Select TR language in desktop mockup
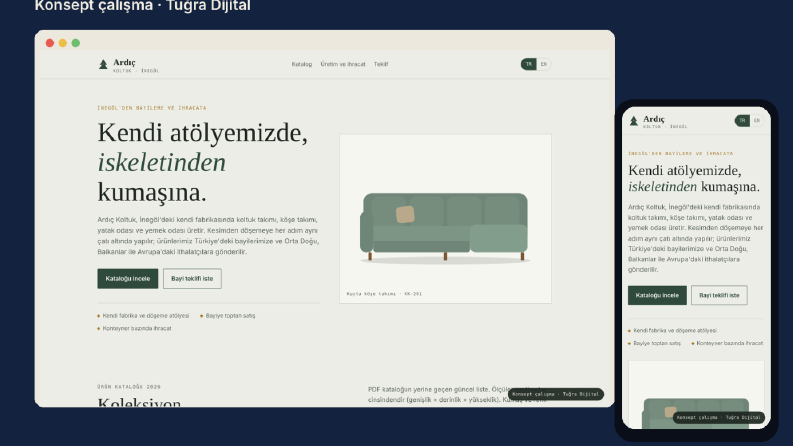 pyautogui.click(x=528, y=64)
